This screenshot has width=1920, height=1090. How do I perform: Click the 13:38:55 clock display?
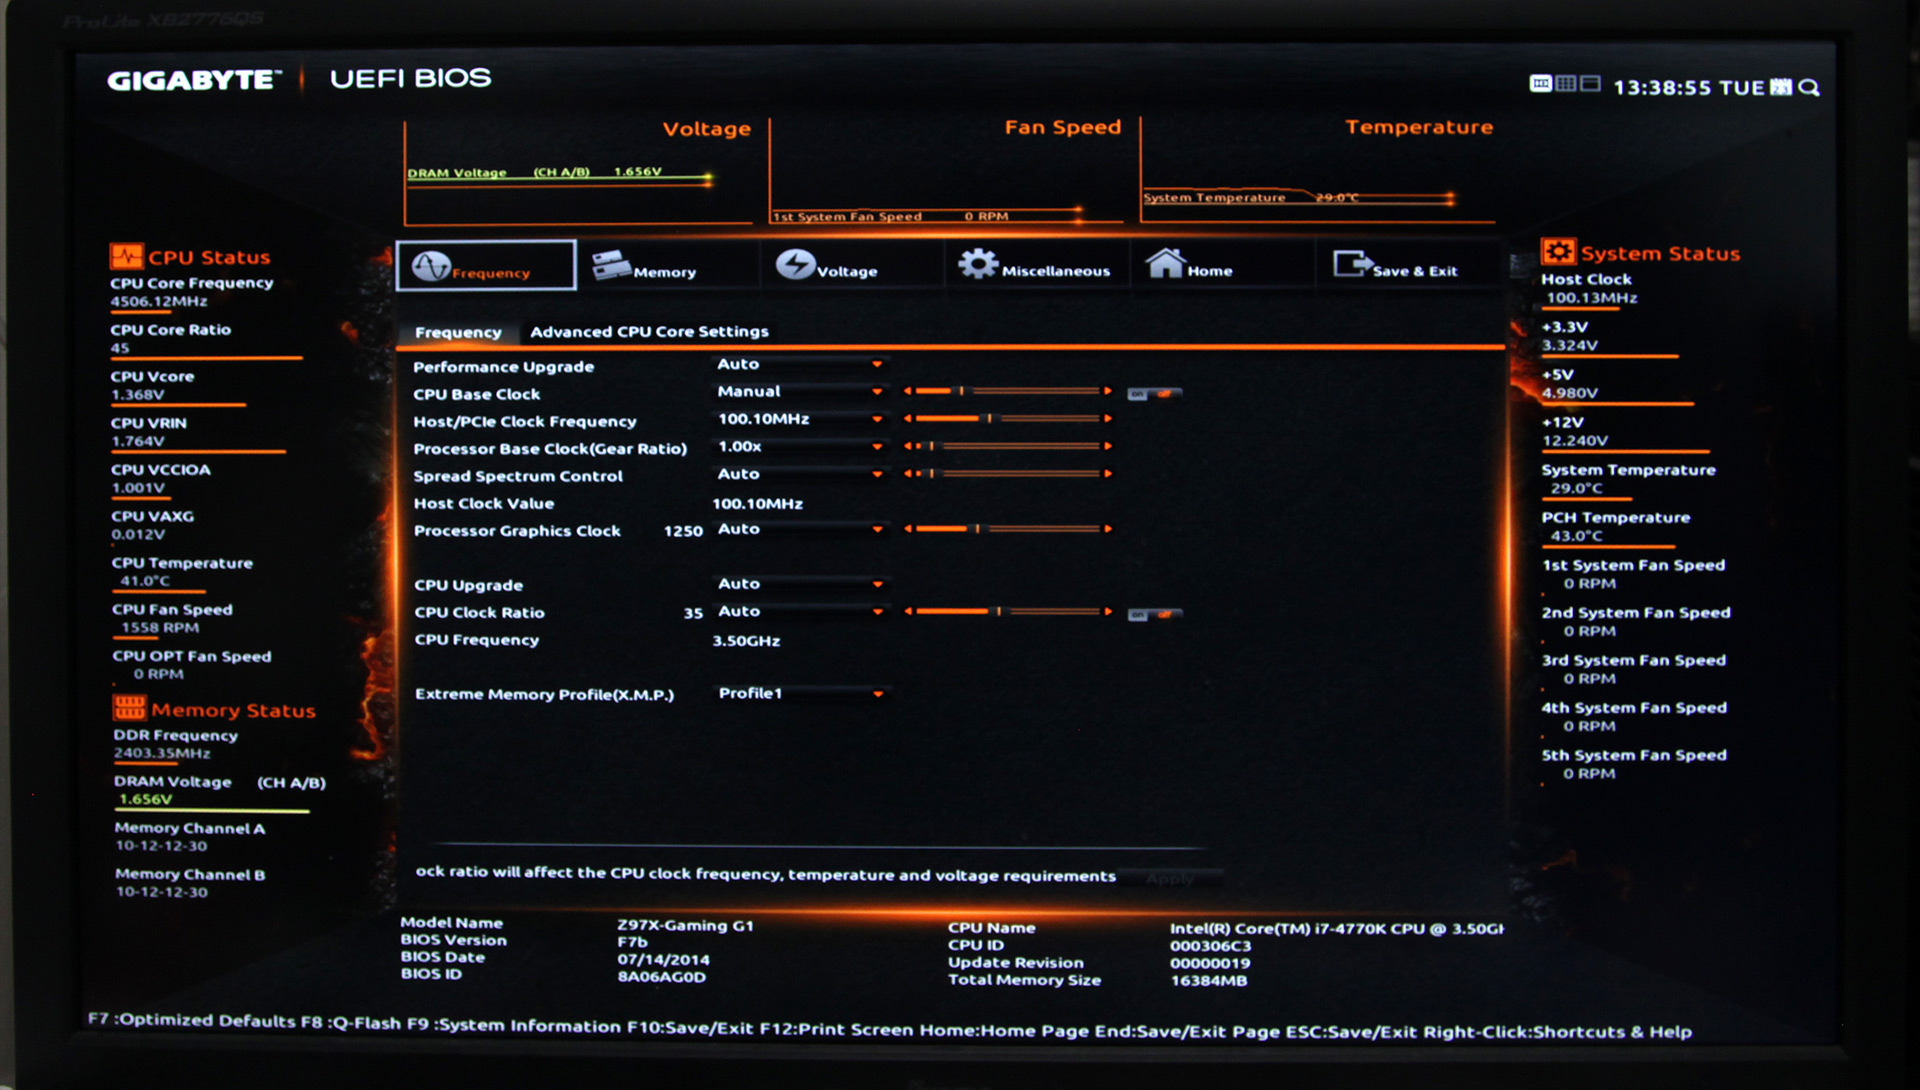[1662, 88]
